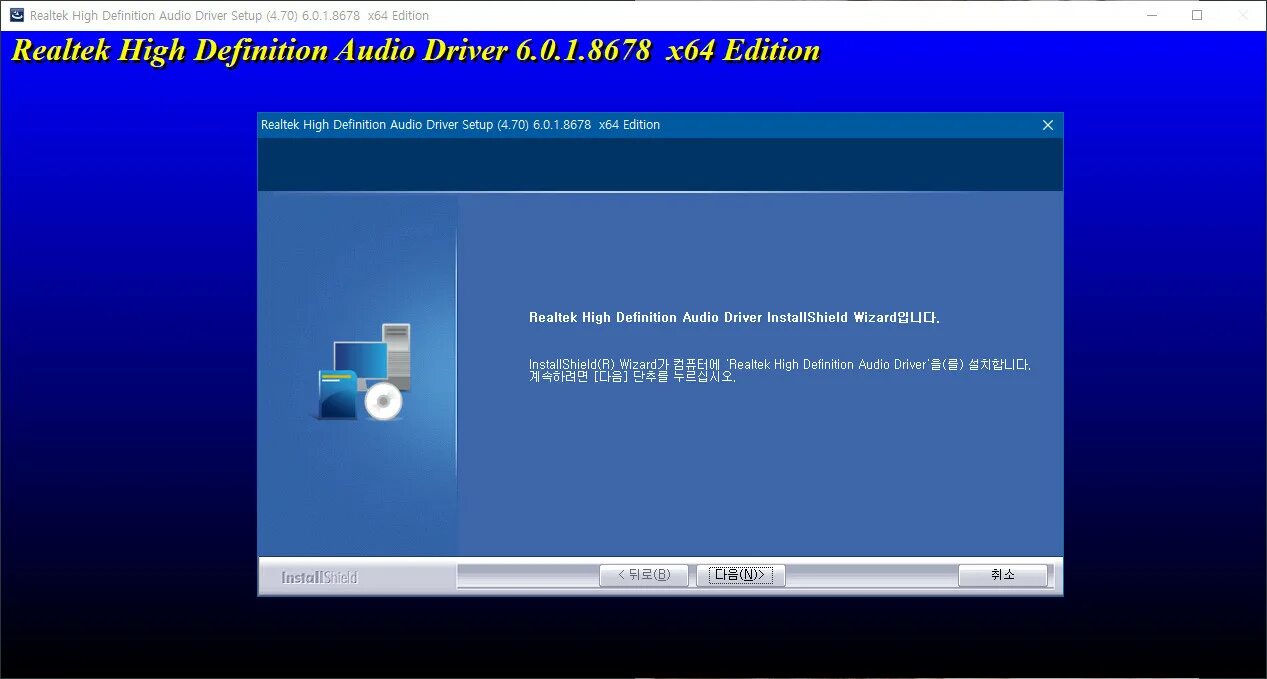Click the 뒤로(B) back button
1267x679 pixels.
coord(643,575)
